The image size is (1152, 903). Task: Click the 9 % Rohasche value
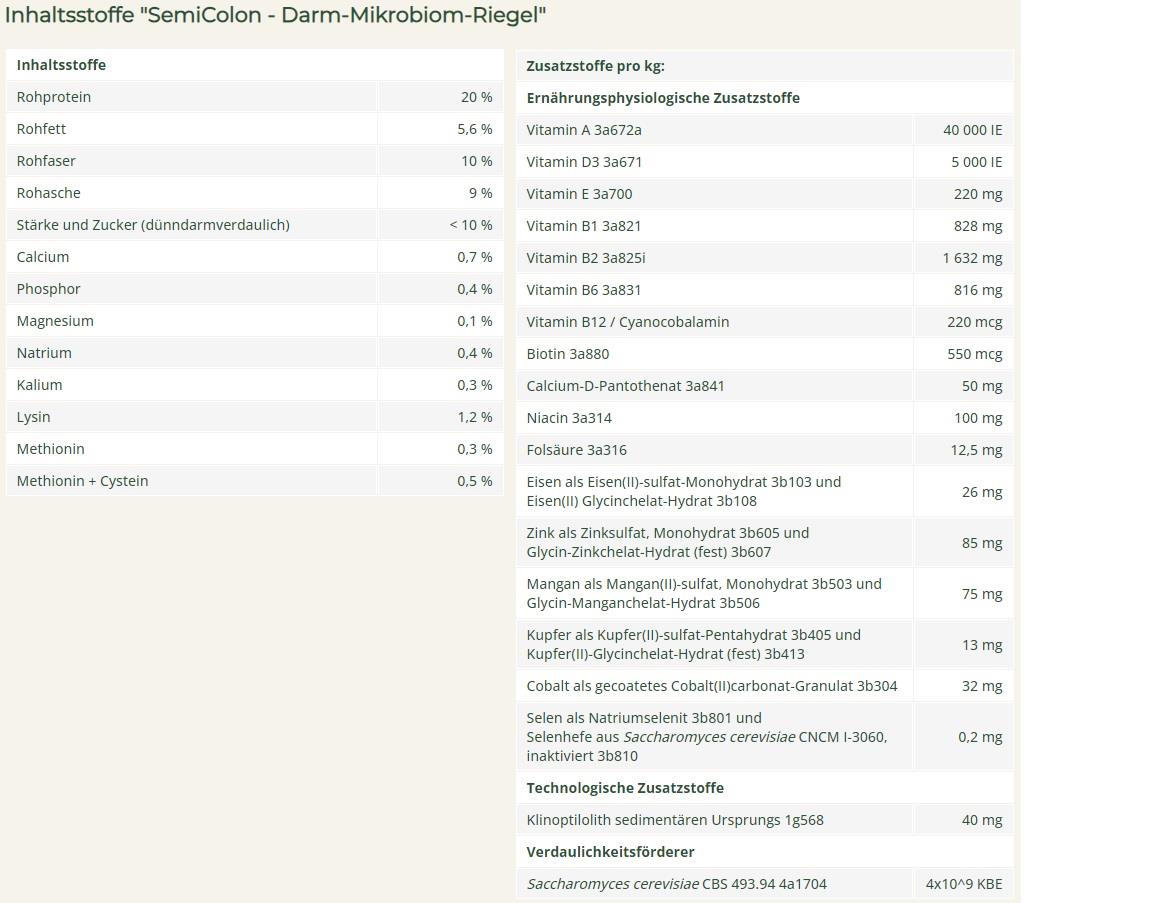(480, 193)
